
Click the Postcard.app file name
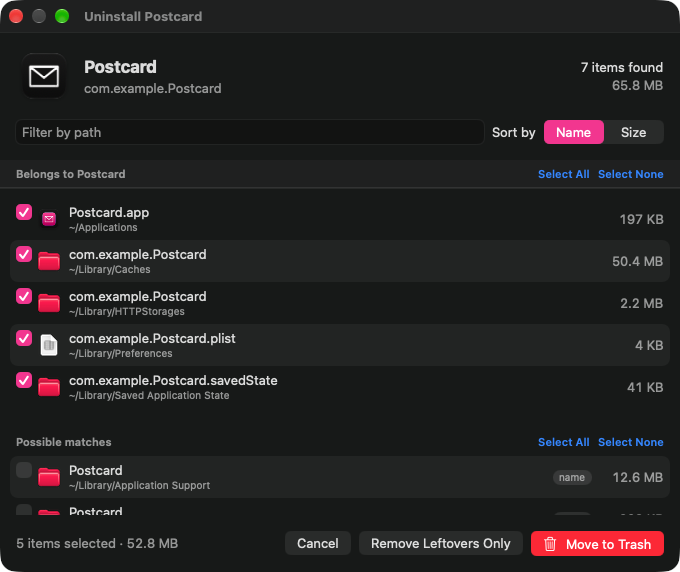point(109,212)
